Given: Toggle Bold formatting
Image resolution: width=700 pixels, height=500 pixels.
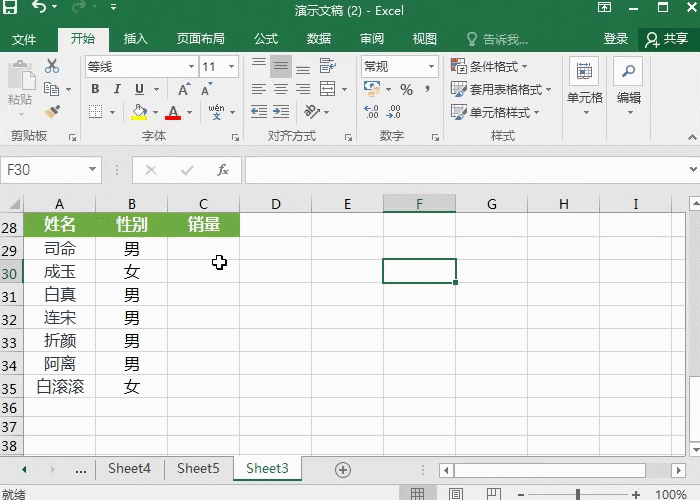Looking at the screenshot, I should point(95,89).
